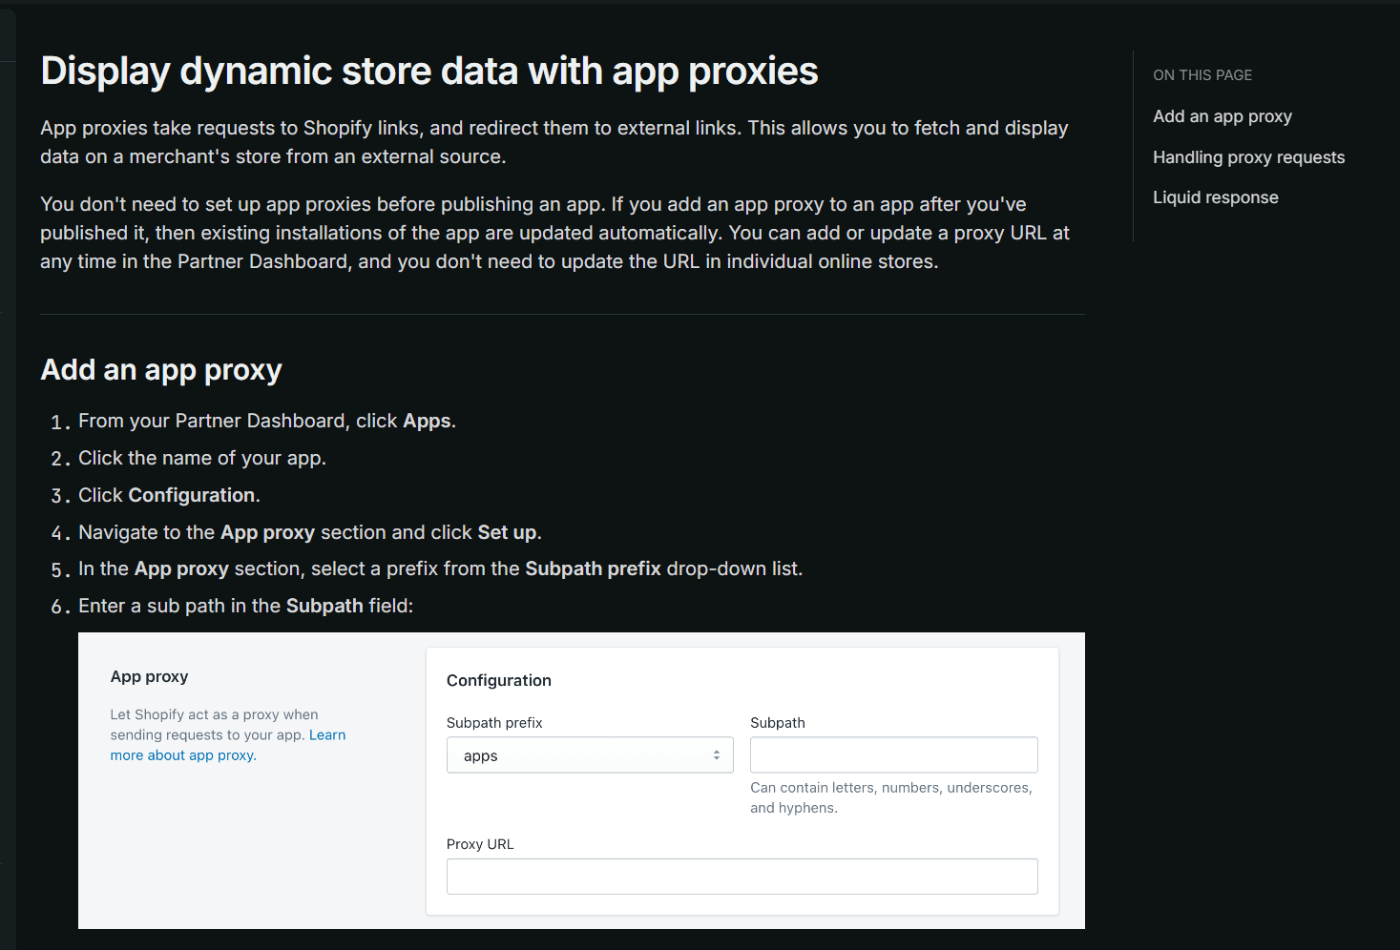Click paragraph starting 'App proxies take requests'
The image size is (1400, 950).
tap(554, 142)
